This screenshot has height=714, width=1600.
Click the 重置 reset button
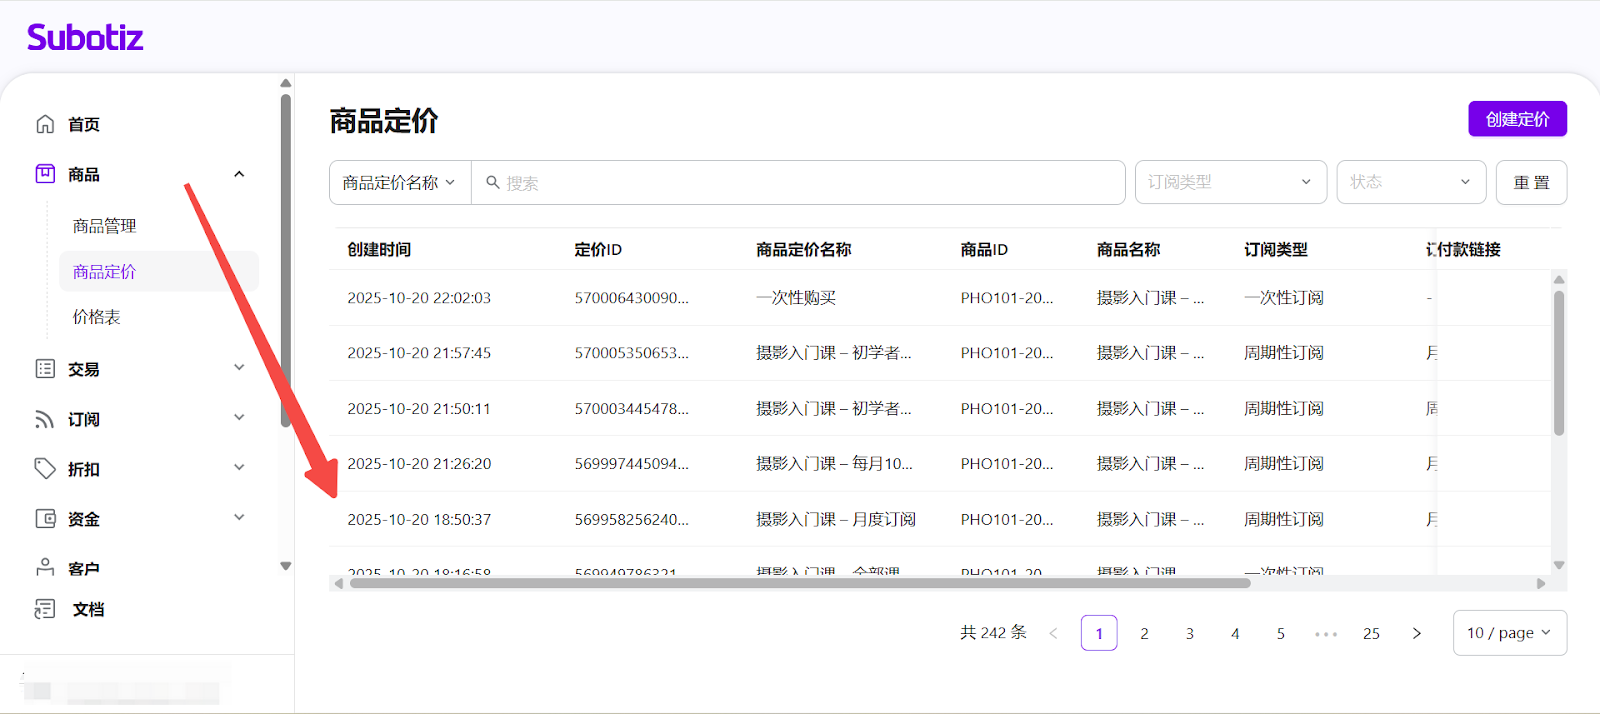(x=1531, y=183)
